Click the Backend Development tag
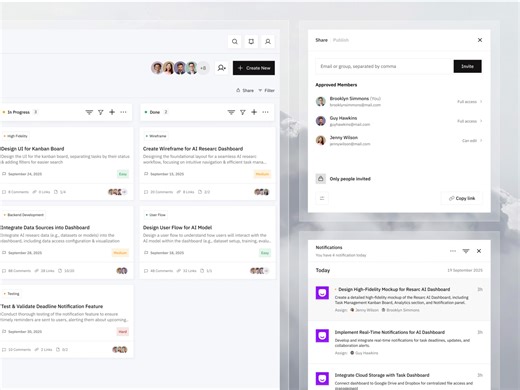The width and height of the screenshot is (520, 390). pos(23,215)
